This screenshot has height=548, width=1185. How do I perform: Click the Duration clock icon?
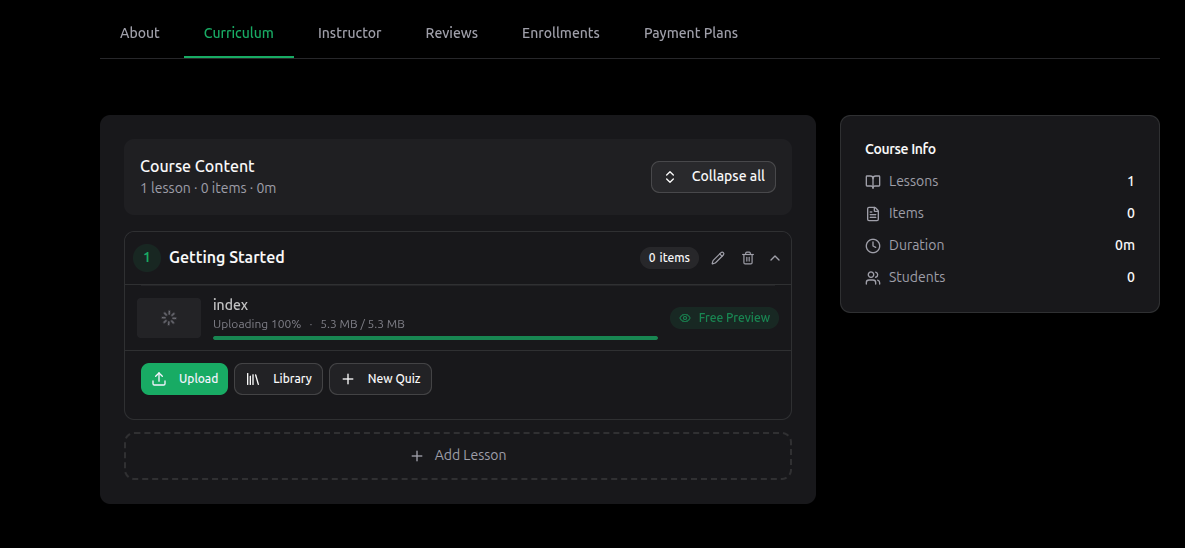[x=873, y=246]
